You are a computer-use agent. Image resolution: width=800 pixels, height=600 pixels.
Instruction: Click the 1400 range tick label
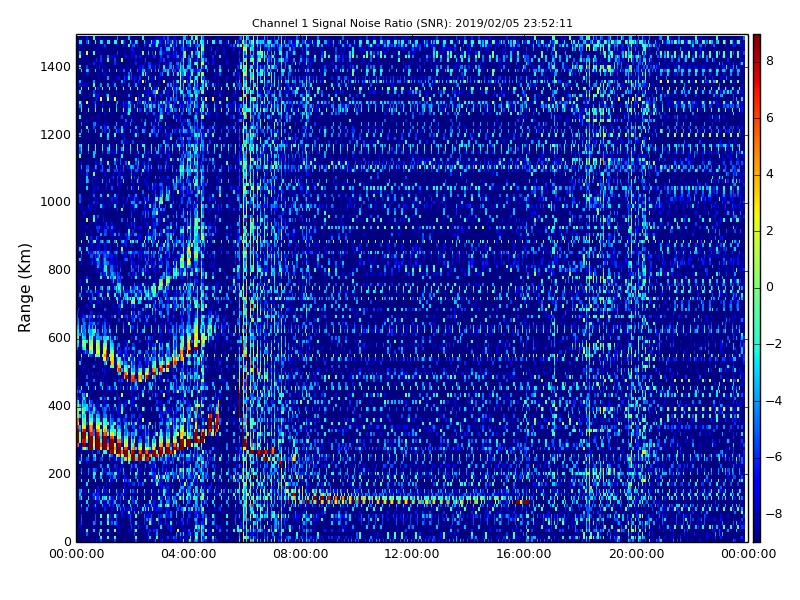[56, 67]
